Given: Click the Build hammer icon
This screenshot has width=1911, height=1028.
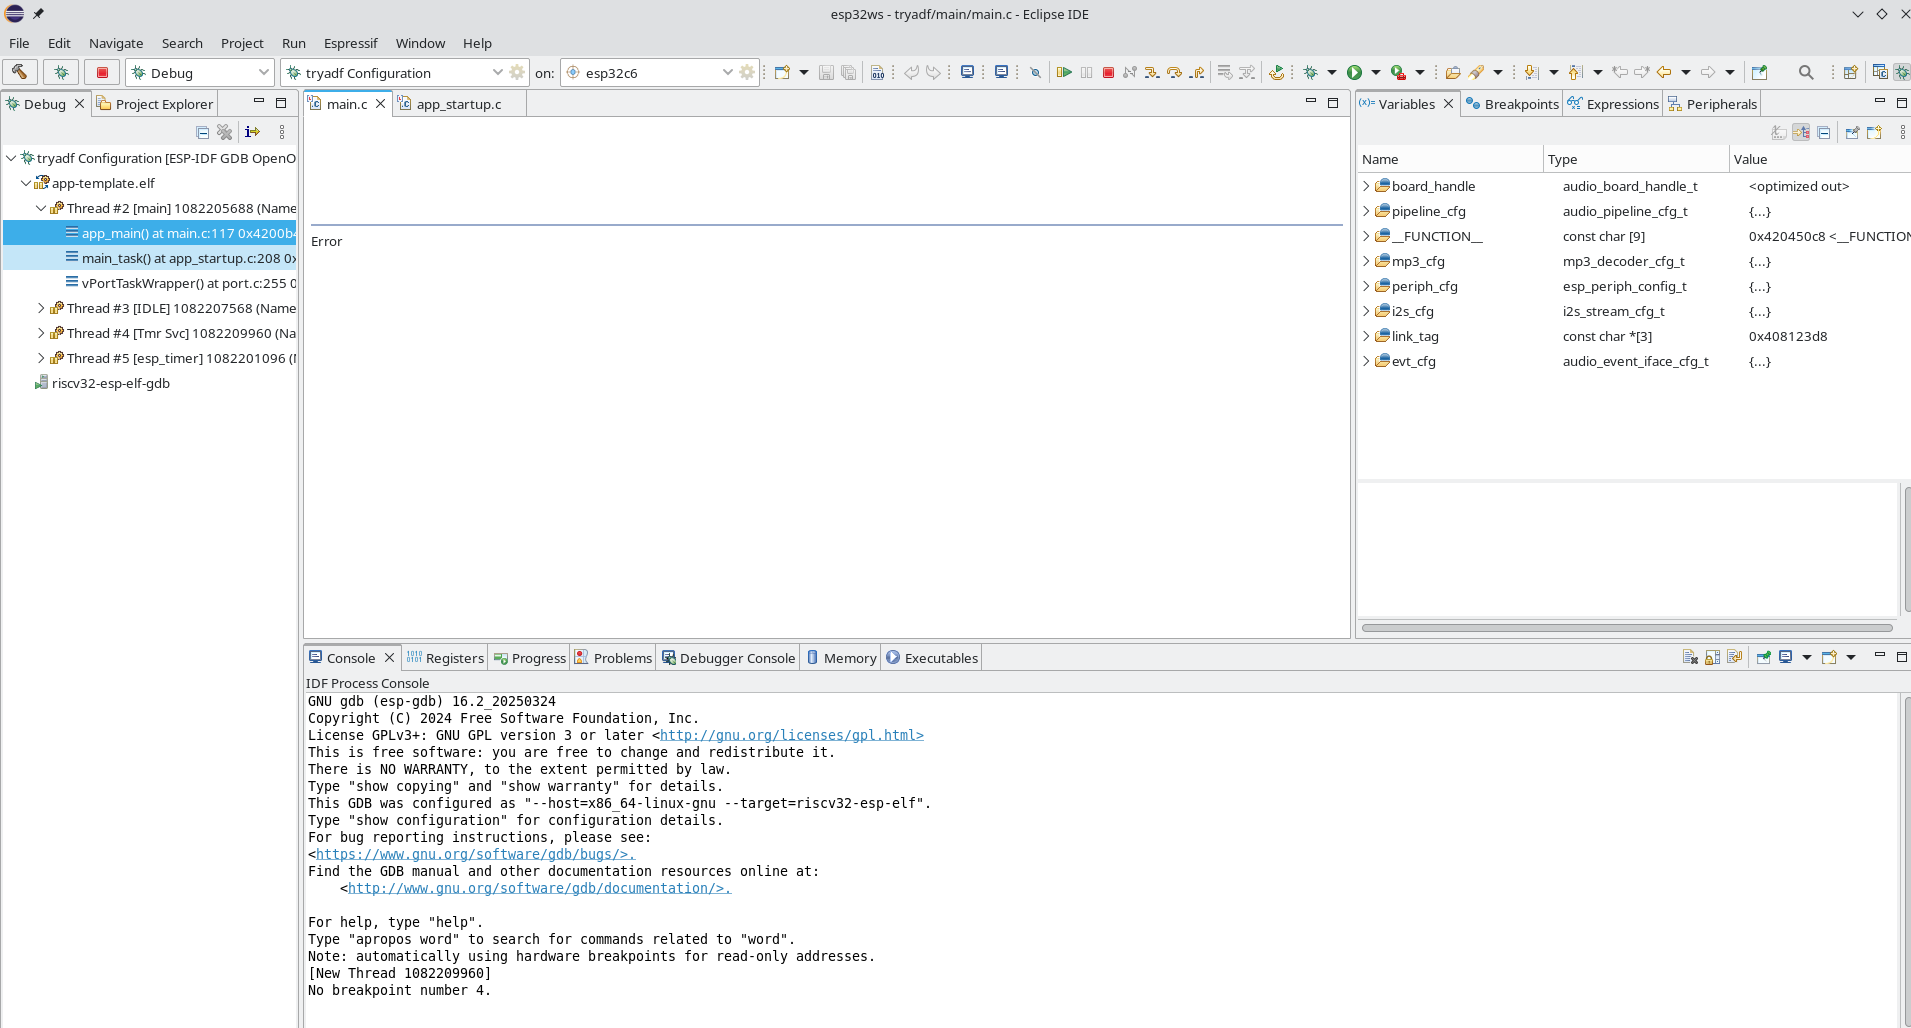Looking at the screenshot, I should (19, 72).
